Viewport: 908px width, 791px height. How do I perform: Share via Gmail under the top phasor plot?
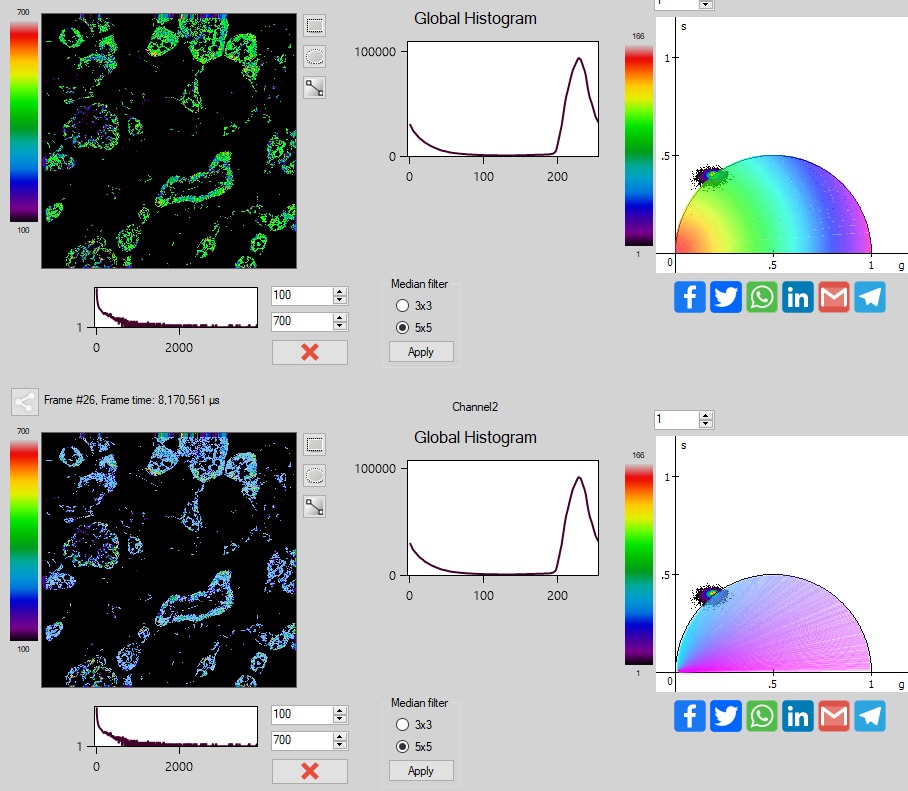tap(834, 297)
